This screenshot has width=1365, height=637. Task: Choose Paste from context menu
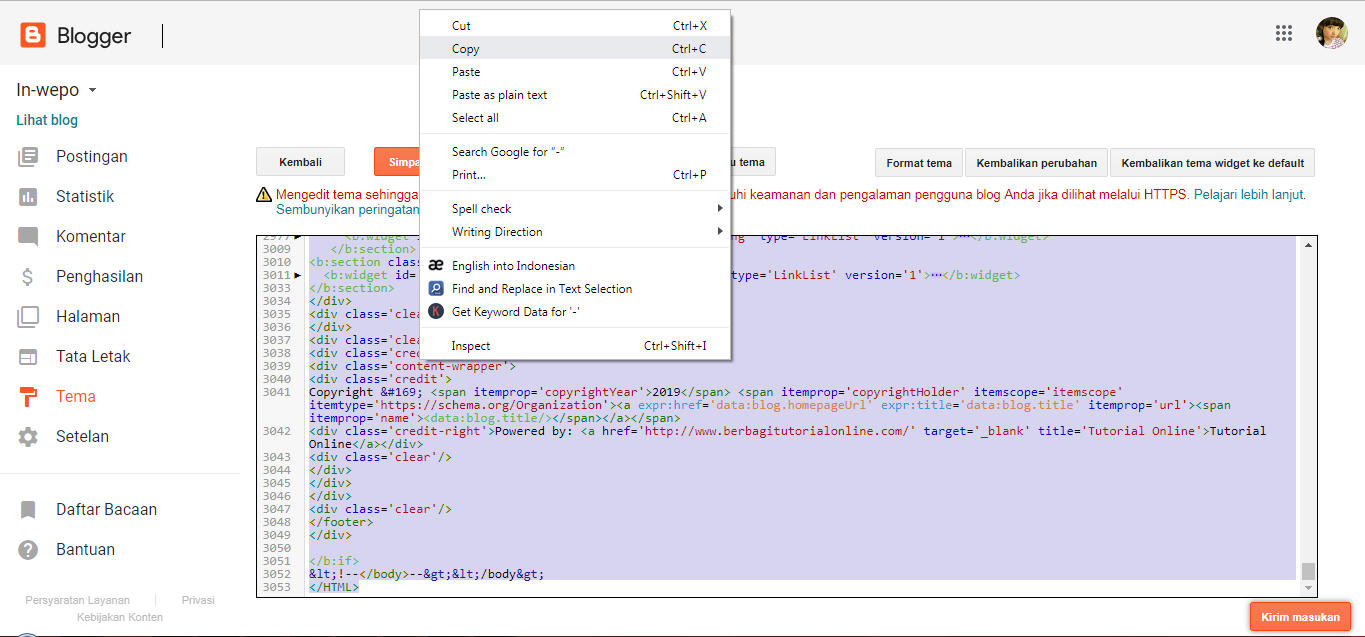[x=575, y=71]
